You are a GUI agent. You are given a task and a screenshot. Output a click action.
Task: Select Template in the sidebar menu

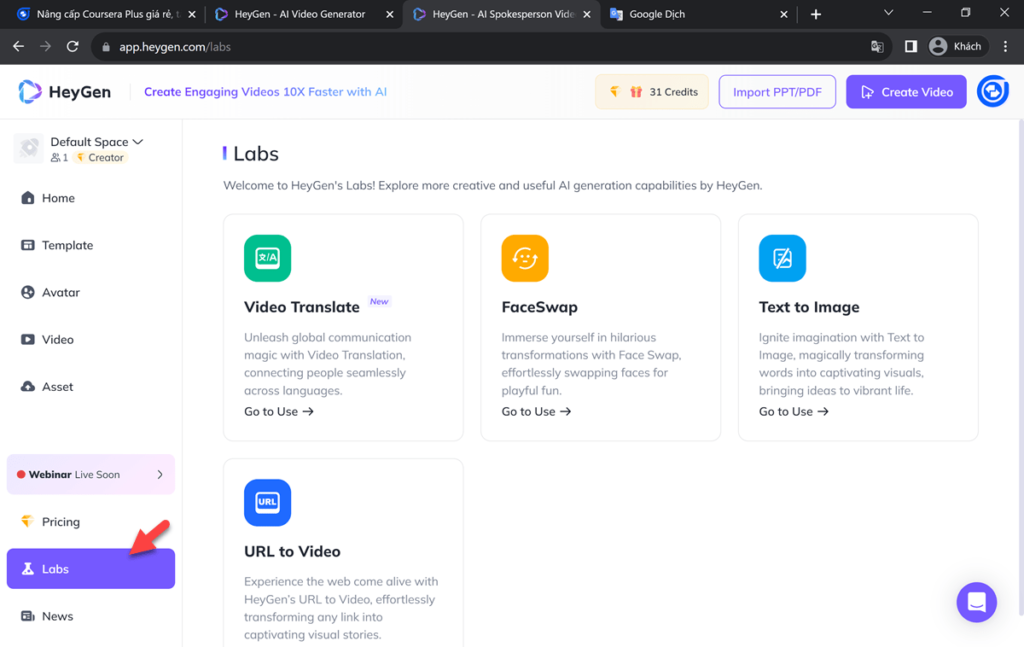point(67,245)
